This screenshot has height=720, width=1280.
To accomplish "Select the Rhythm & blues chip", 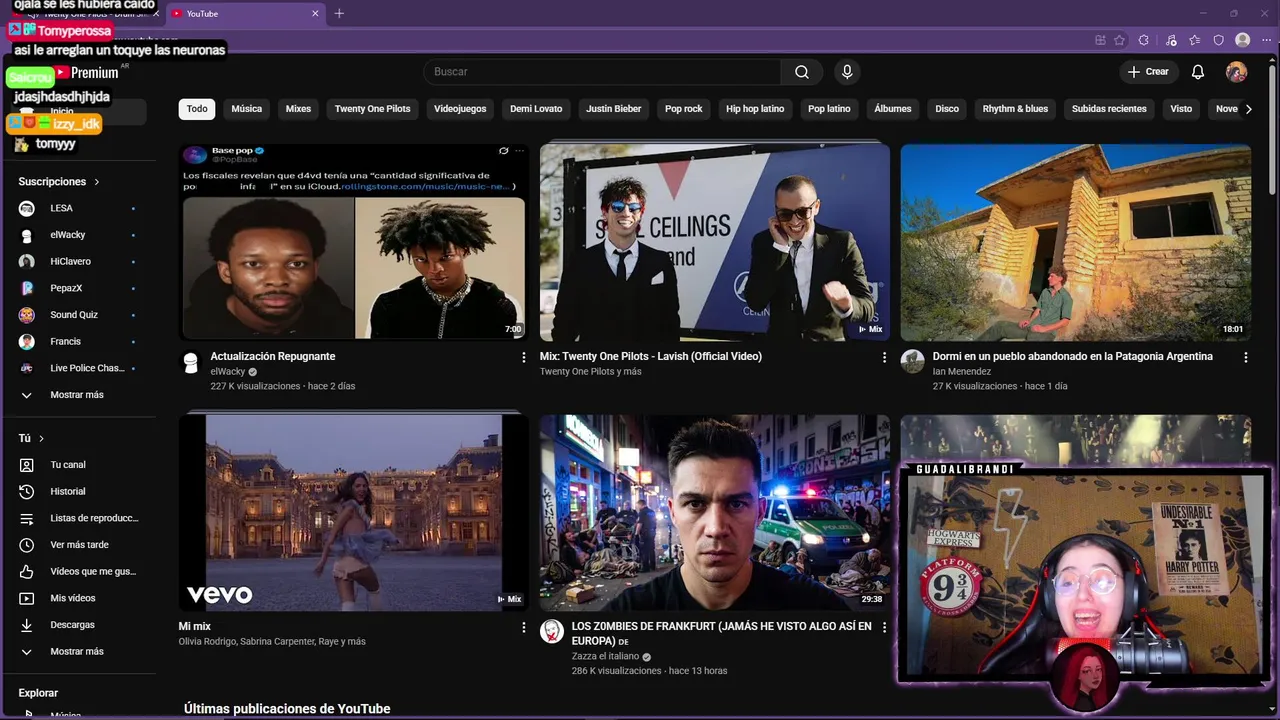I will [1015, 109].
